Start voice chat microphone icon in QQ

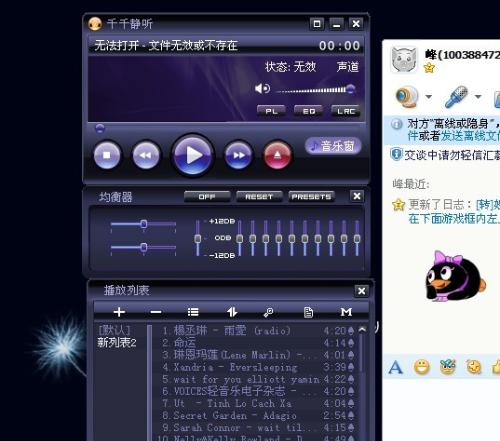[456, 97]
